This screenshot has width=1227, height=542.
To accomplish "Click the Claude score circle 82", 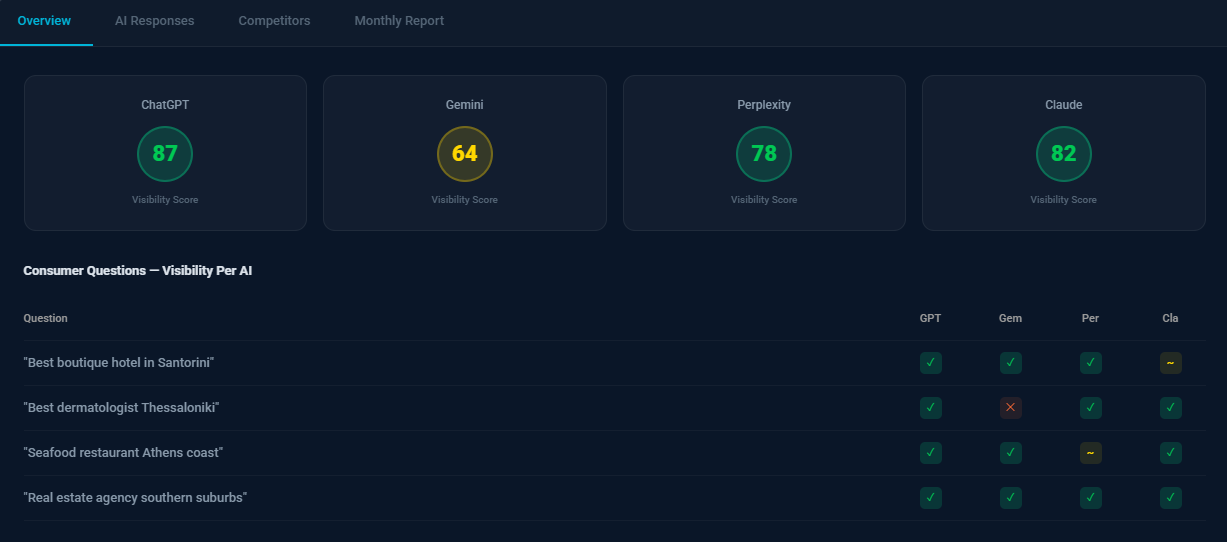I will click(x=1064, y=154).
